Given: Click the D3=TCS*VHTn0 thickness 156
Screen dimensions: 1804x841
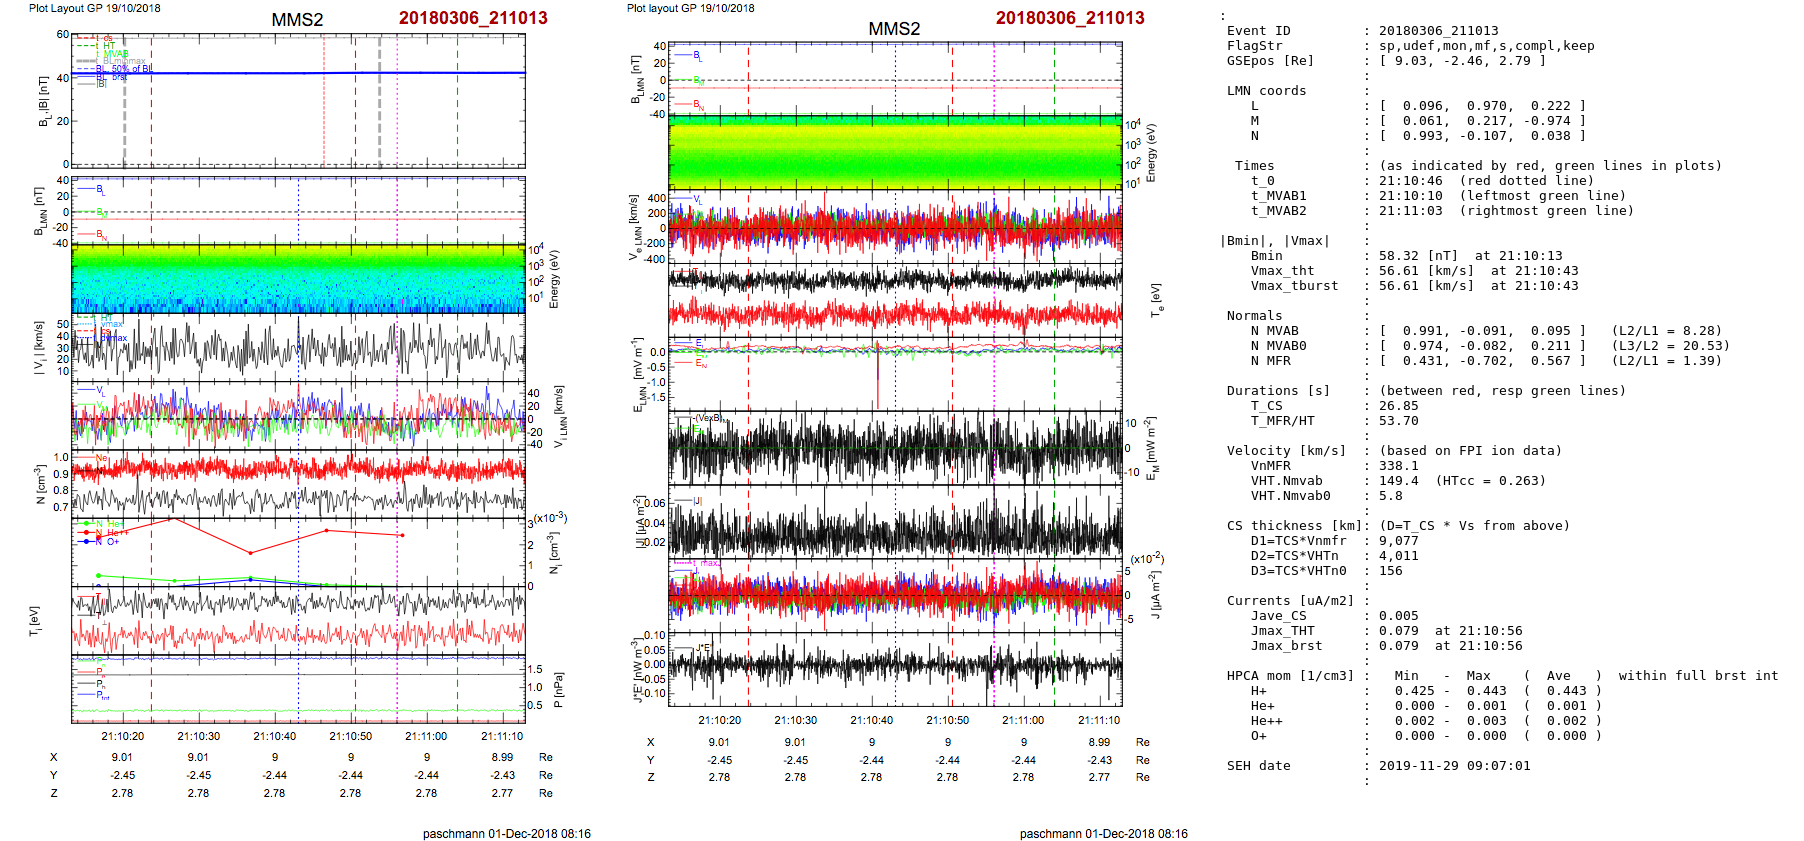Looking at the screenshot, I should click(x=1390, y=571).
